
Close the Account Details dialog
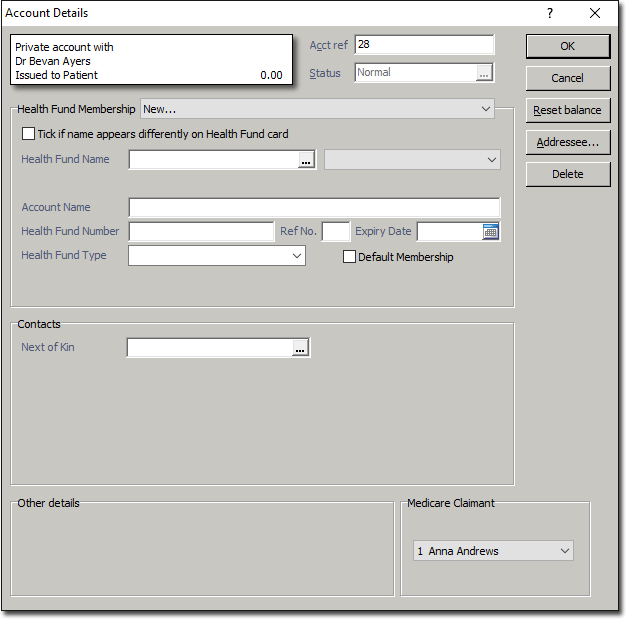coord(596,13)
